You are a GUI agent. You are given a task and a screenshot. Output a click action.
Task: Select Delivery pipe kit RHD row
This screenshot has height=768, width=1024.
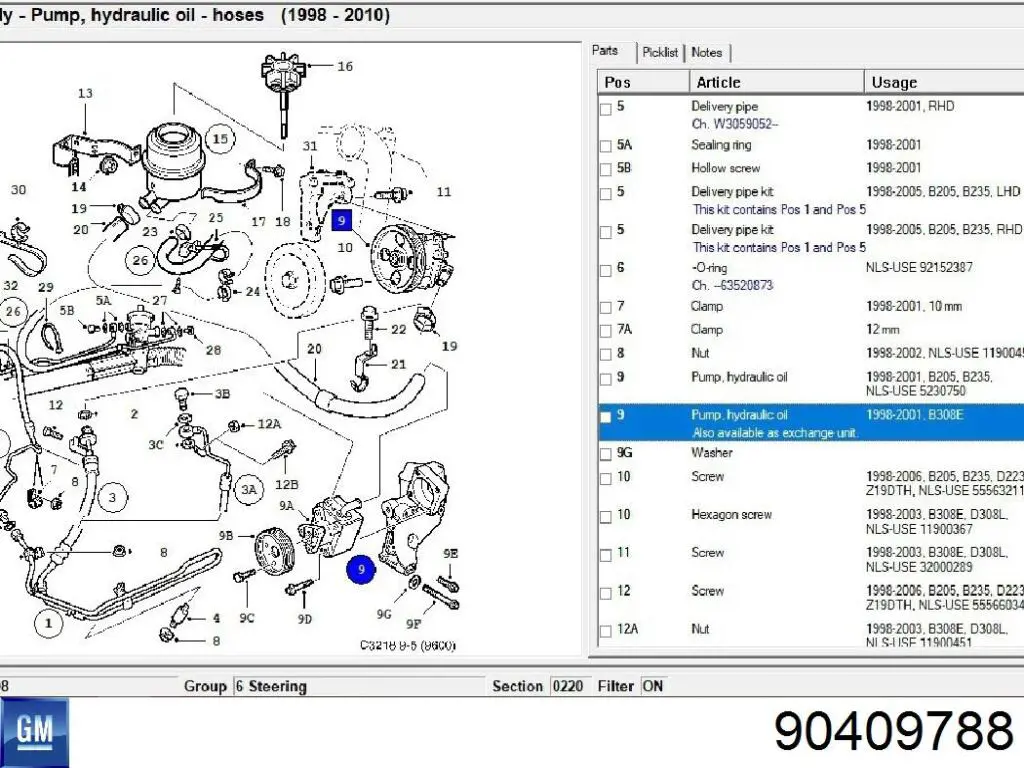click(811, 238)
